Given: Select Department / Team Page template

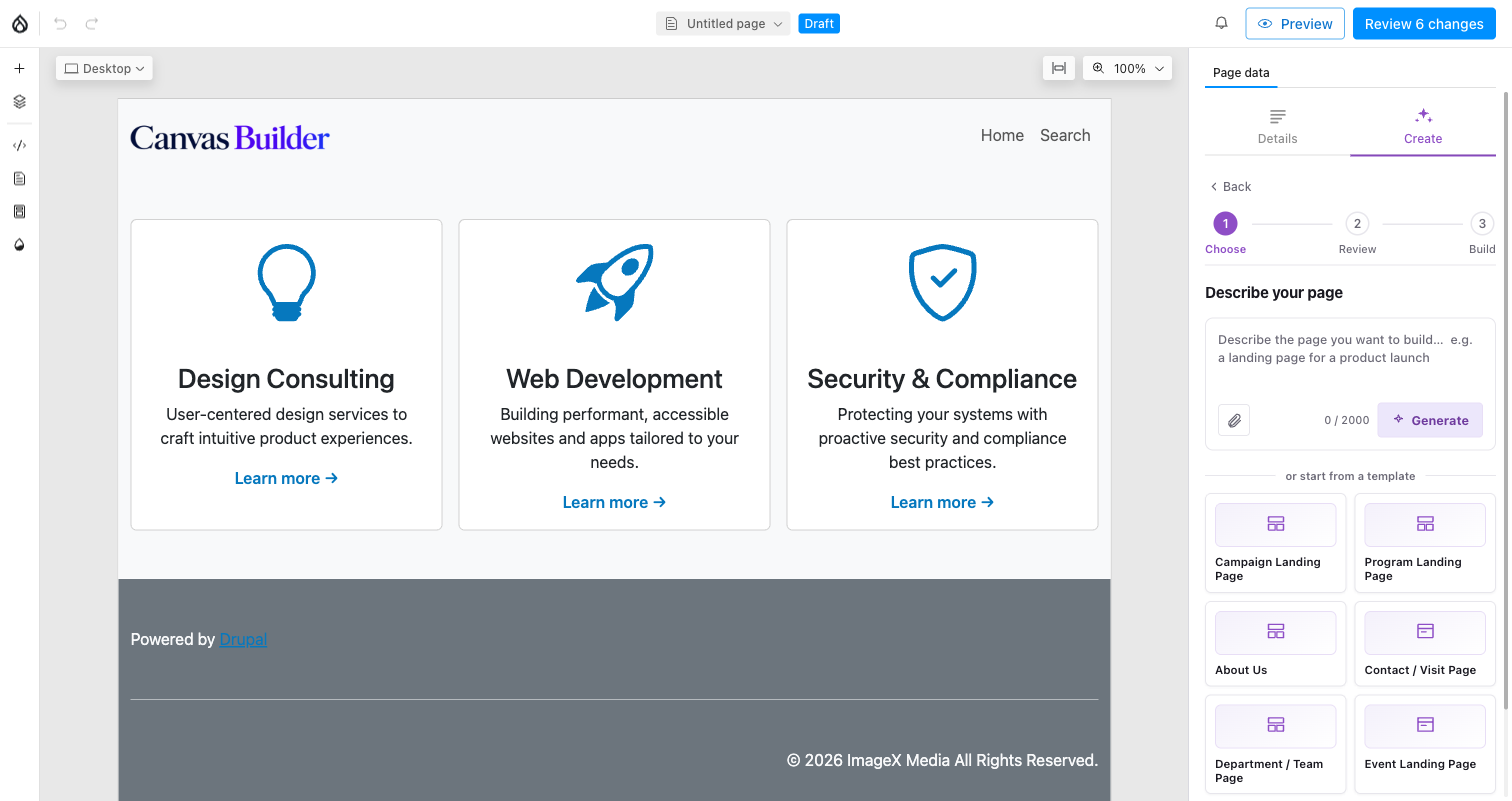Looking at the screenshot, I should pyautogui.click(x=1275, y=744).
